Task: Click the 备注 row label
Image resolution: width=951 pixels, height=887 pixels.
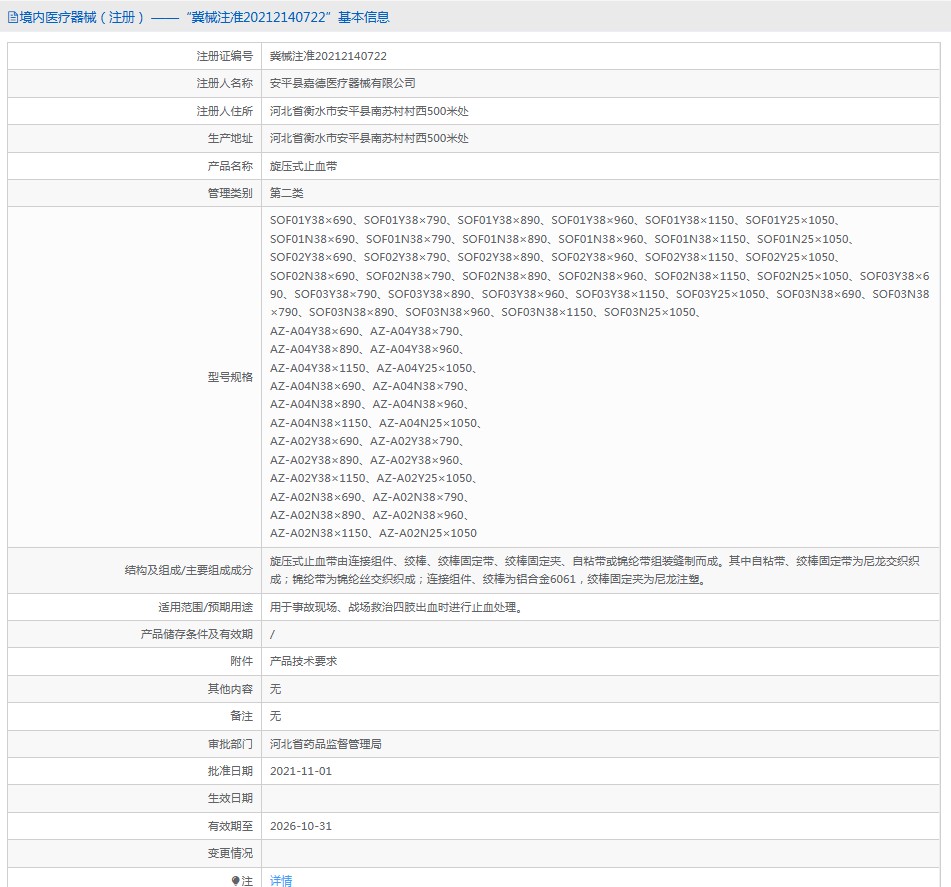Action: pos(241,717)
